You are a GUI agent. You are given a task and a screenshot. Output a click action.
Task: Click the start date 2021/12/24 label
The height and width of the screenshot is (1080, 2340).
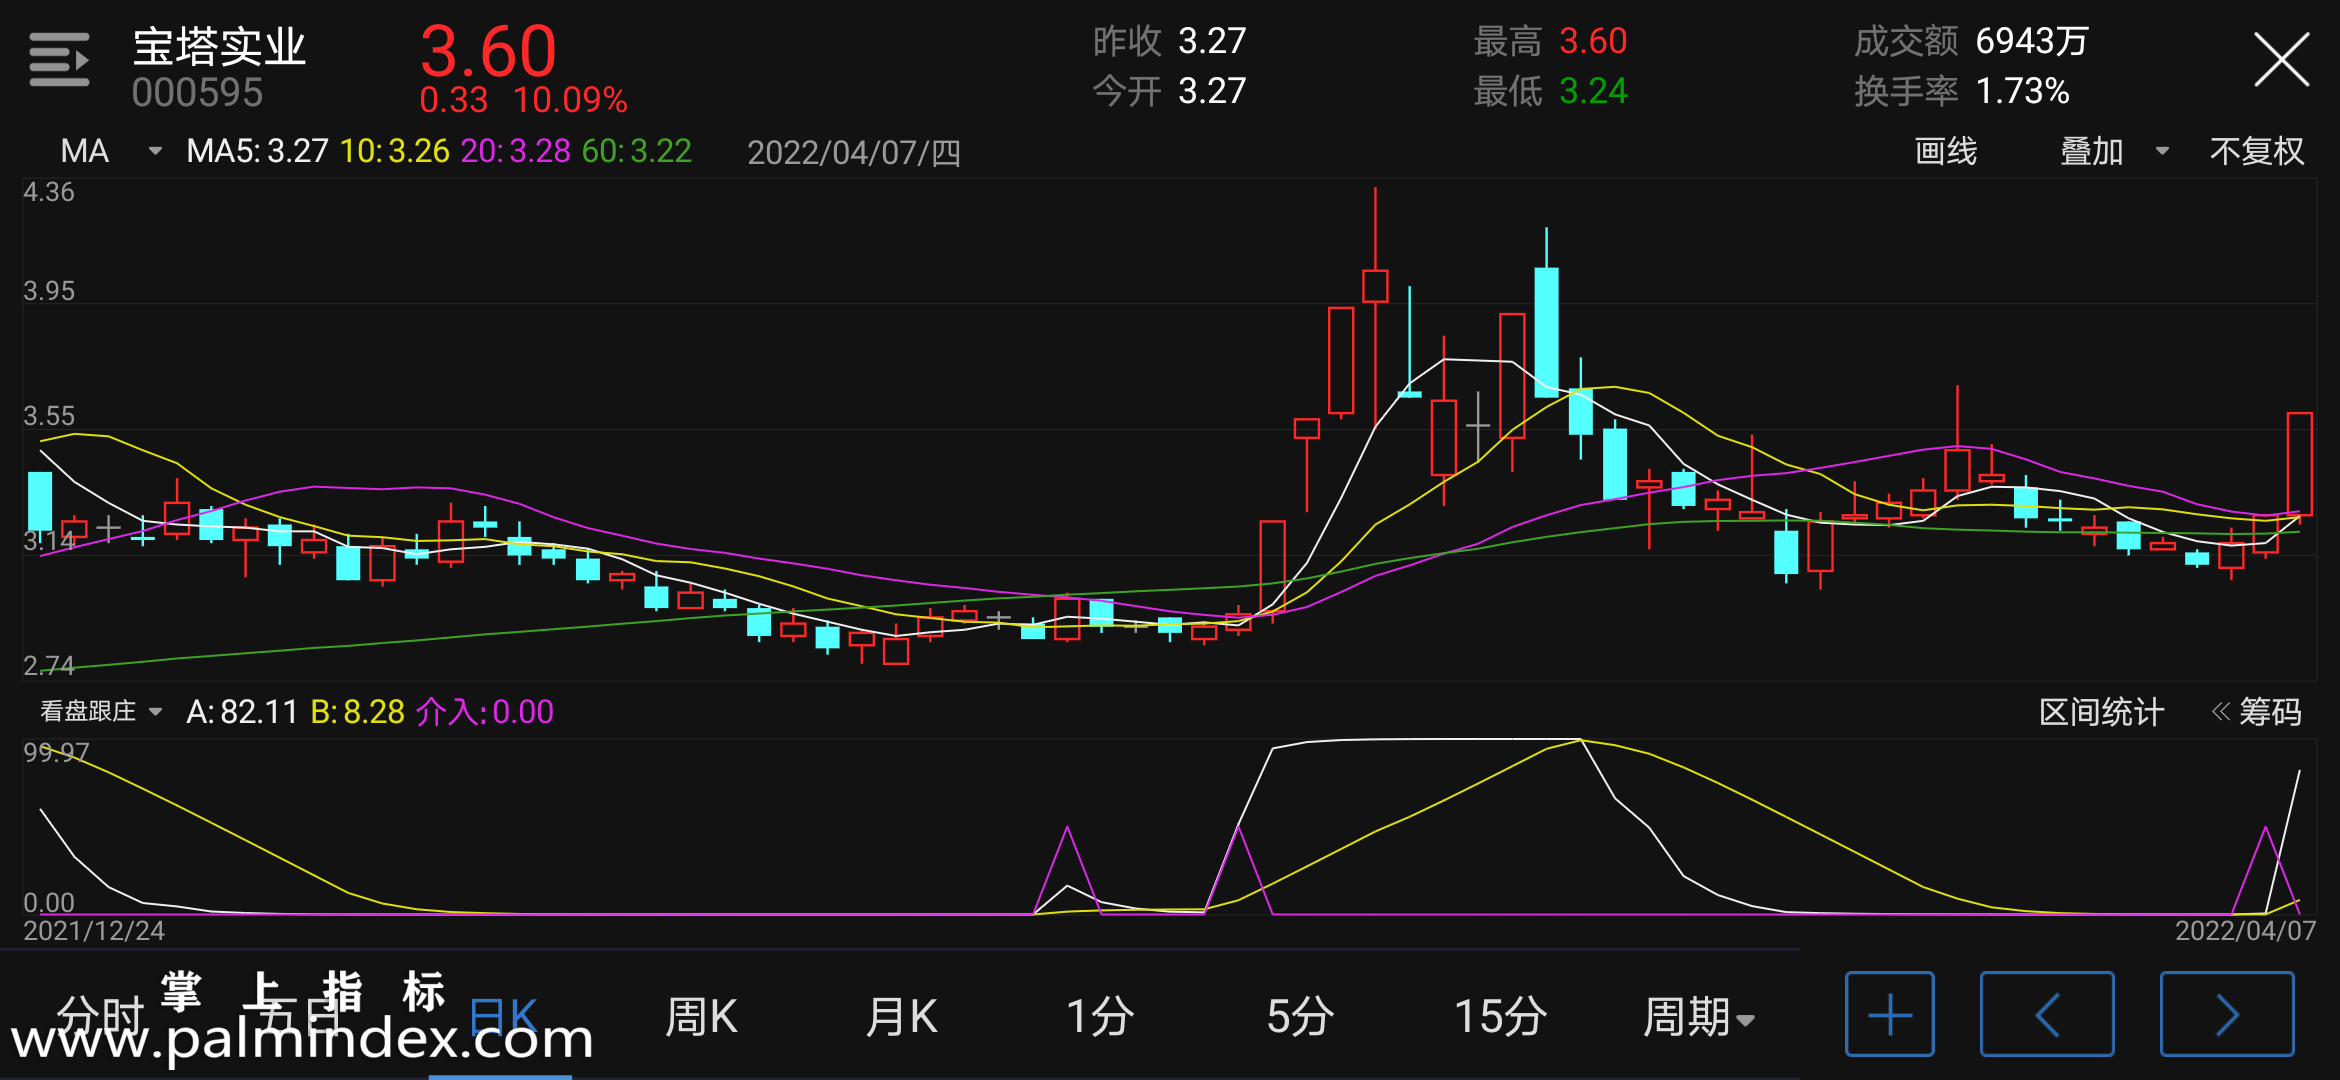(x=93, y=931)
